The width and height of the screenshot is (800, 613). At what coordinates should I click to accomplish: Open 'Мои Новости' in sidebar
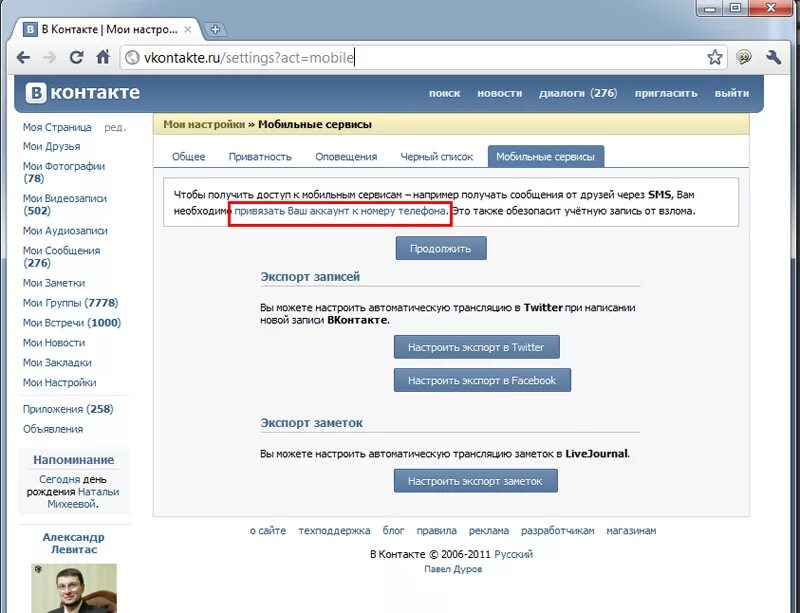point(54,342)
